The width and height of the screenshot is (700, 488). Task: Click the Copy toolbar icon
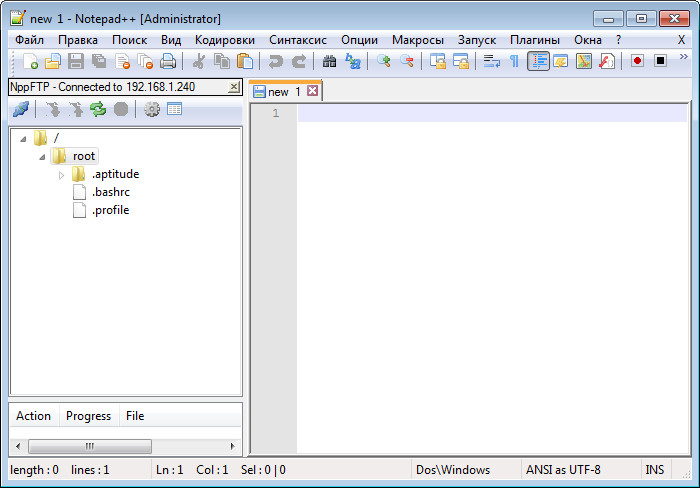click(222, 61)
